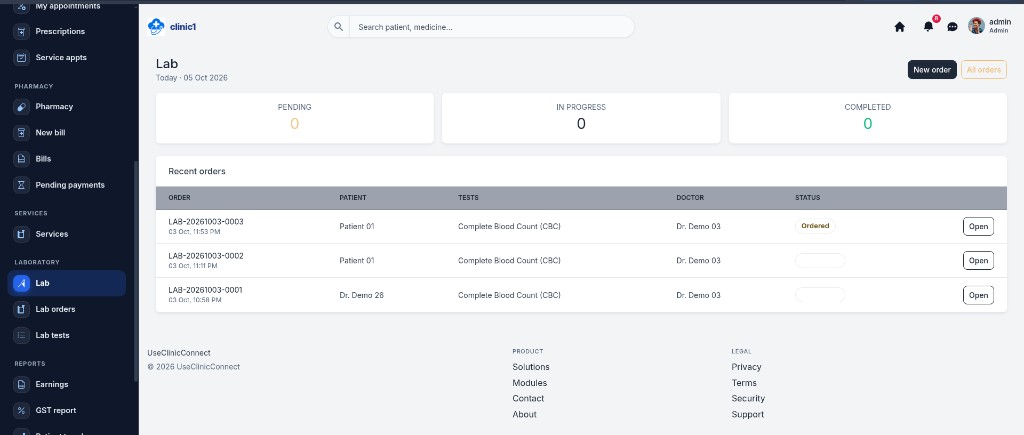Open messages chat bubble icon

(x=952, y=27)
